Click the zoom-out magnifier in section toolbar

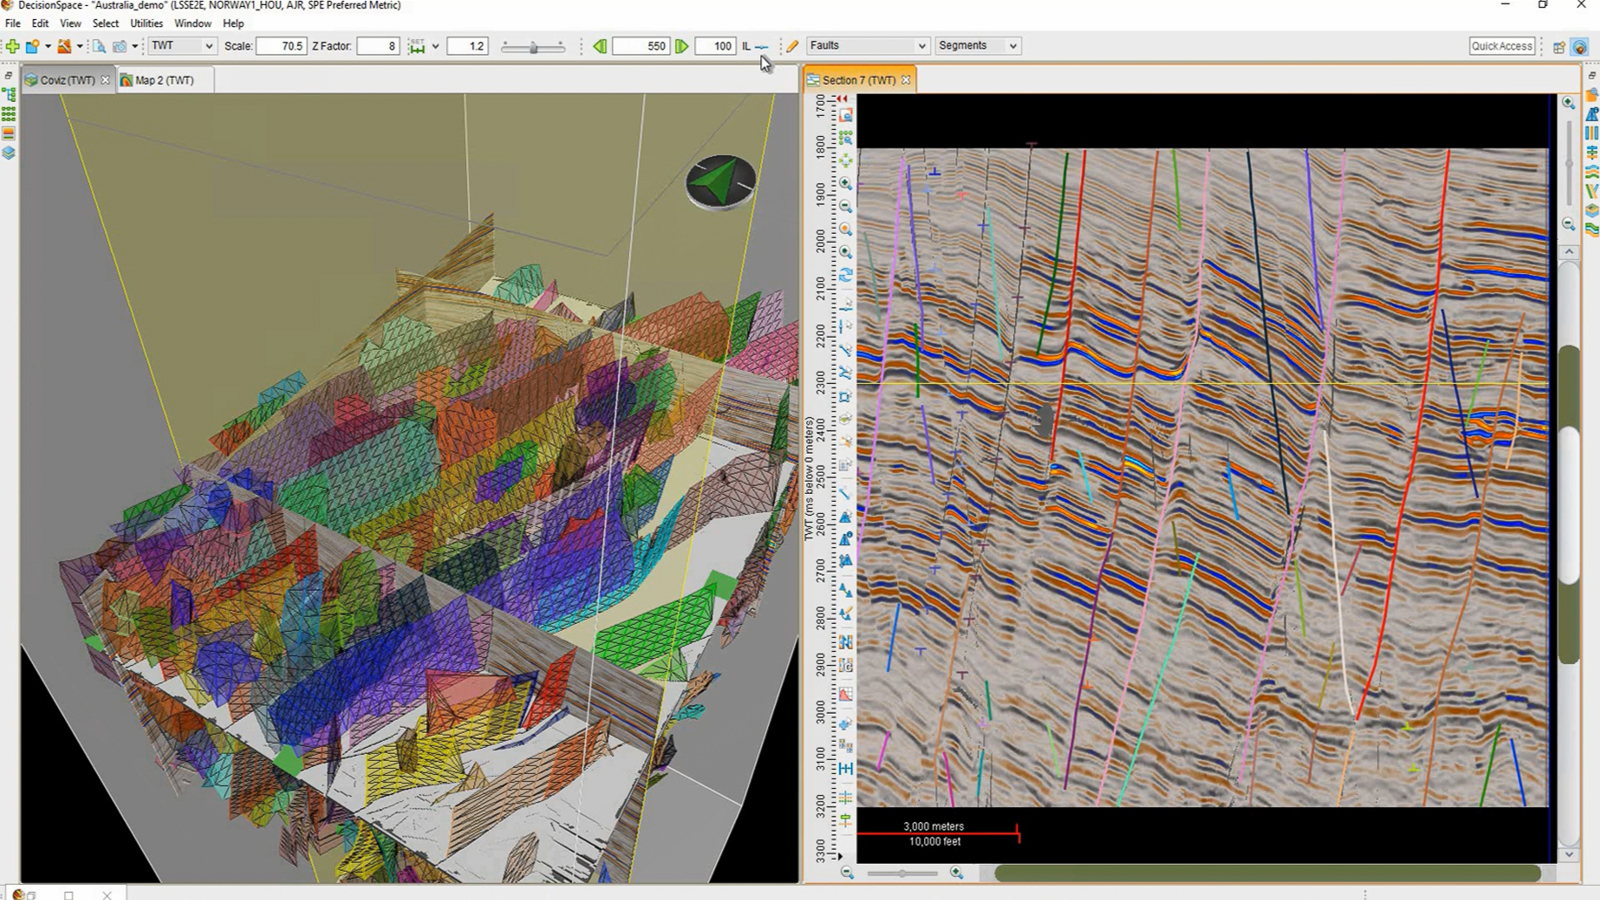(x=846, y=205)
